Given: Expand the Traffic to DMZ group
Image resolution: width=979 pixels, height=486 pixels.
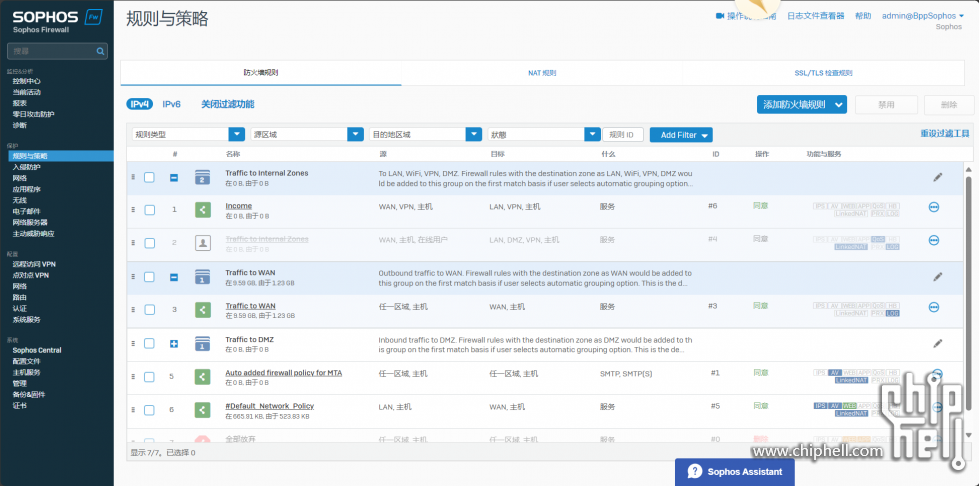Looking at the screenshot, I should point(174,344).
